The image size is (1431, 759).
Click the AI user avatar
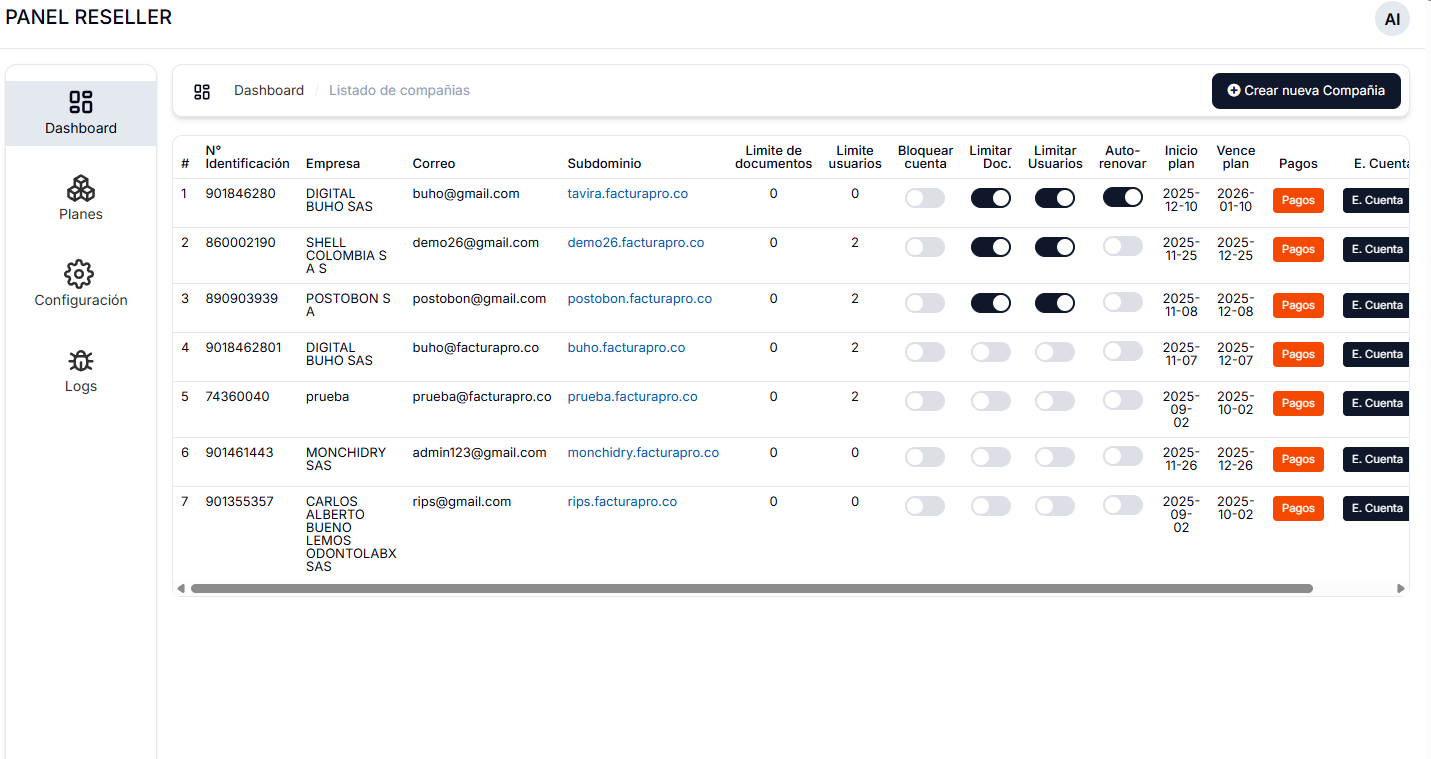tap(1392, 19)
